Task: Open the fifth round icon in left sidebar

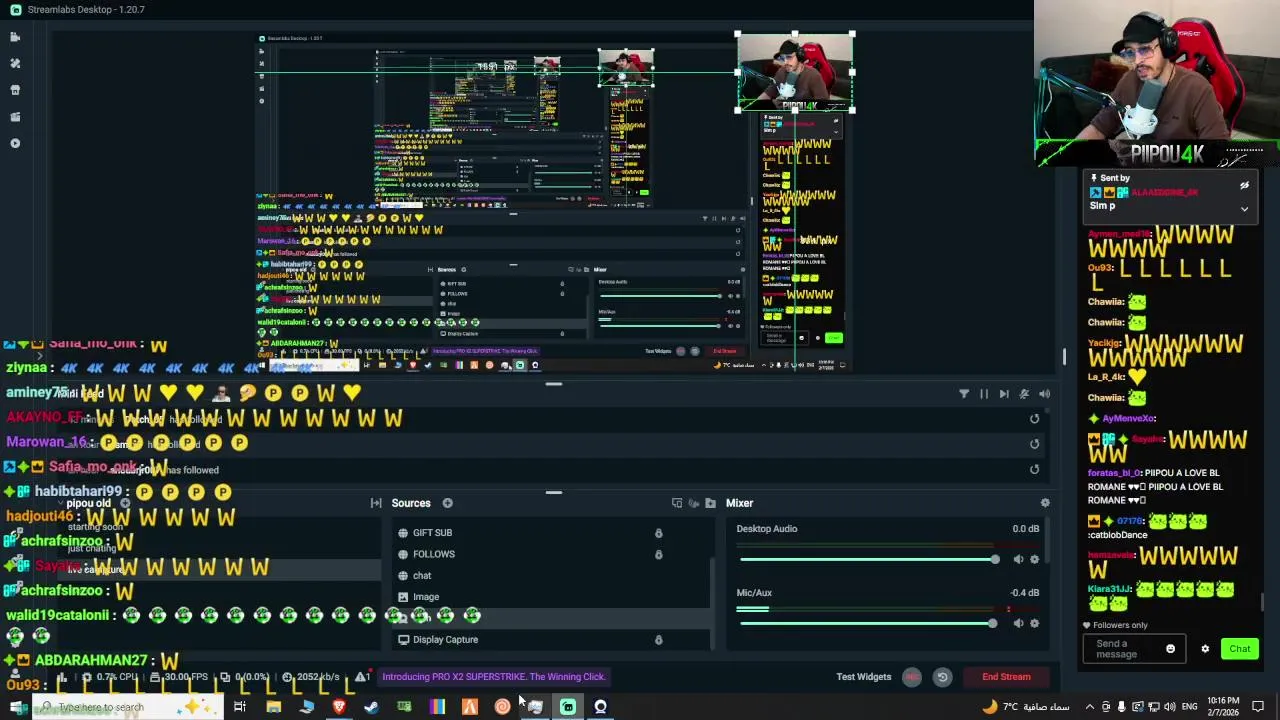Action: click(15, 143)
